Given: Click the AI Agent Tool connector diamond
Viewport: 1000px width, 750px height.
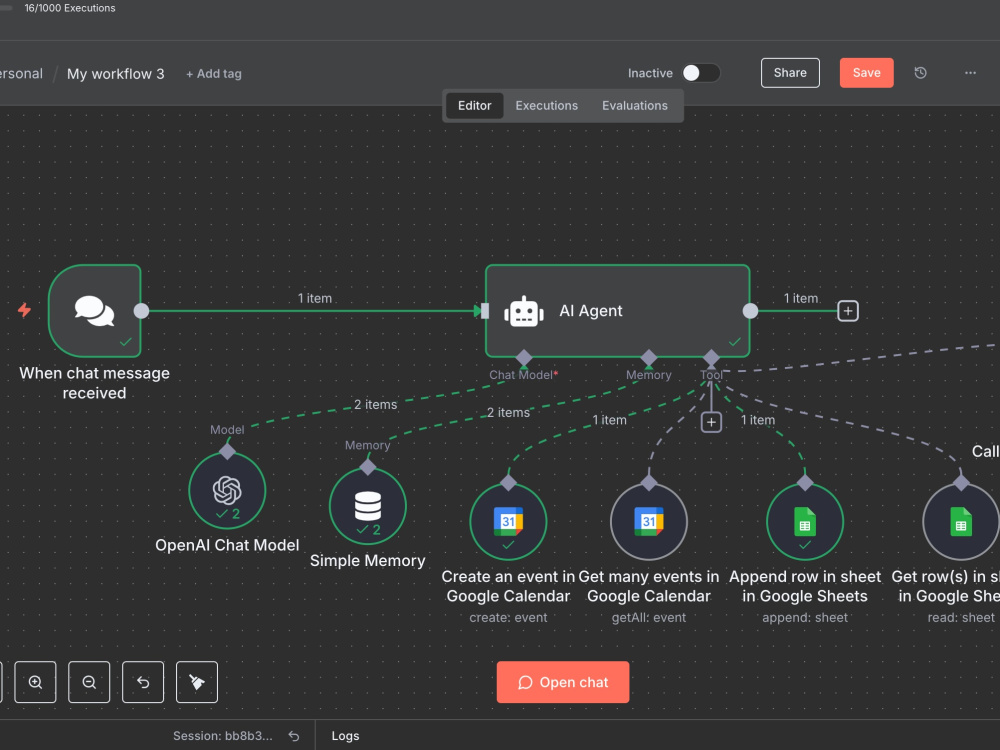Looking at the screenshot, I should click(x=711, y=358).
